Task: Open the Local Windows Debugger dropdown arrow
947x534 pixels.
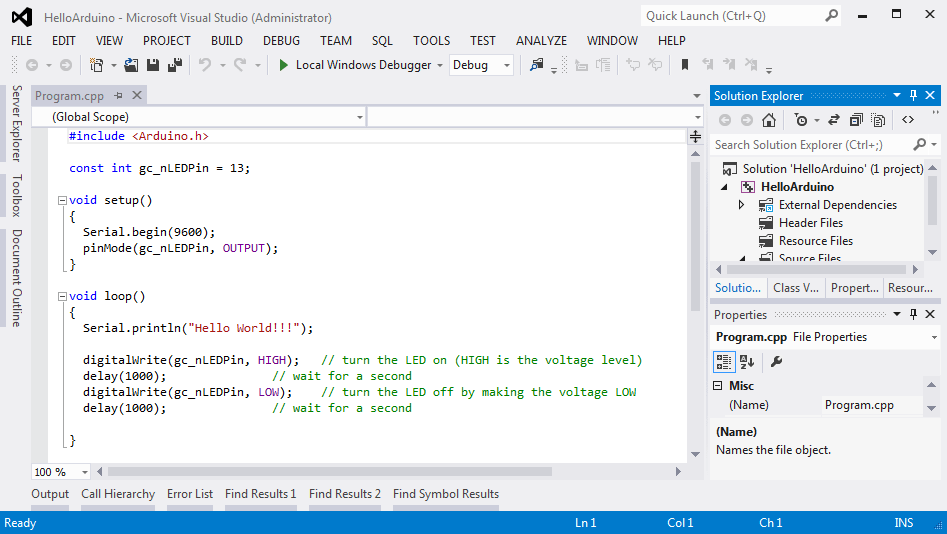Action: 440,65
